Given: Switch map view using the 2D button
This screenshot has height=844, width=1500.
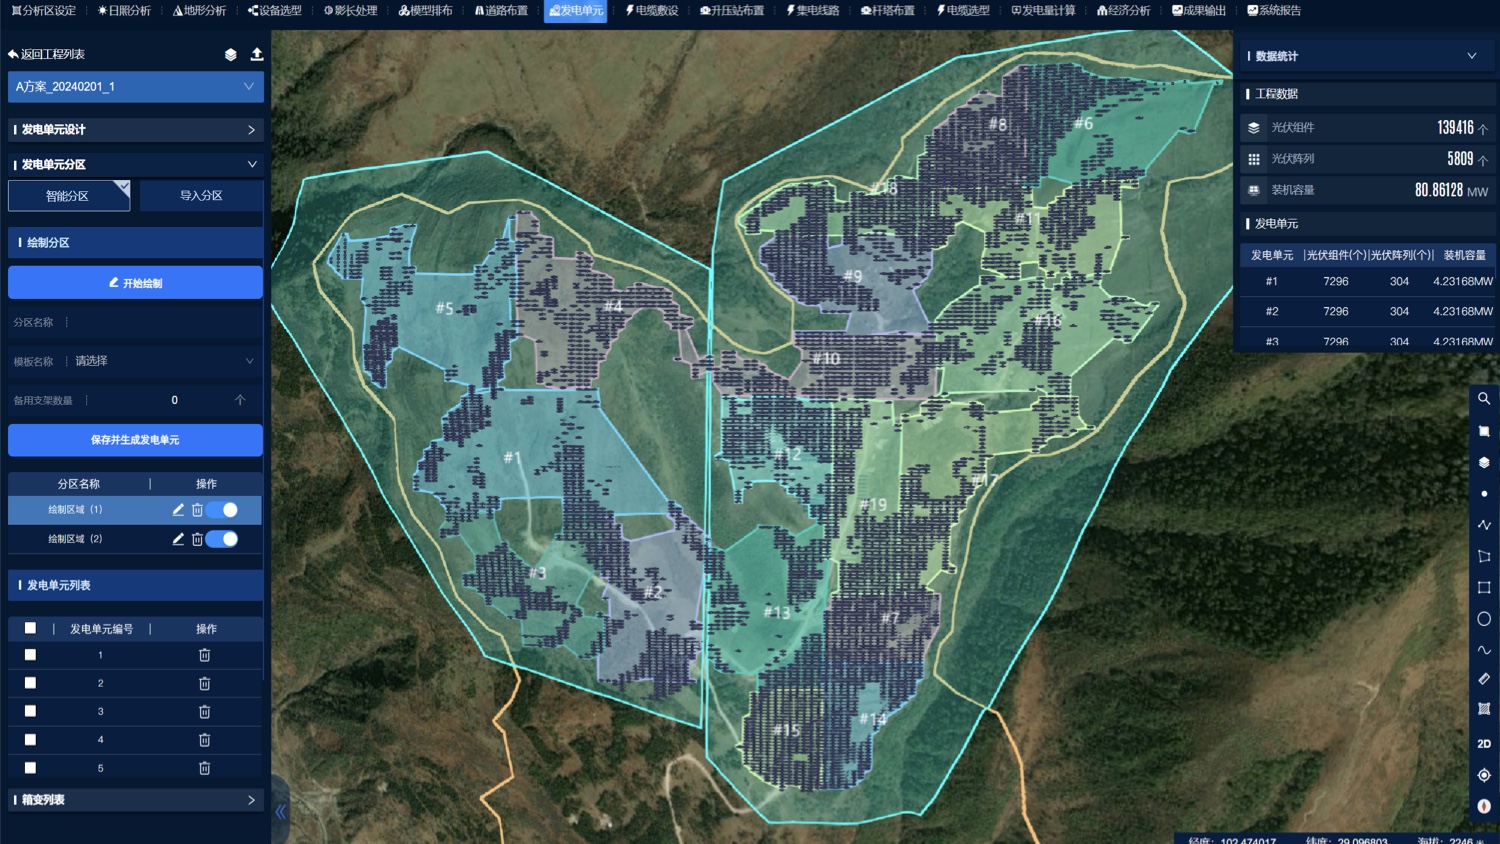Looking at the screenshot, I should pyautogui.click(x=1484, y=743).
